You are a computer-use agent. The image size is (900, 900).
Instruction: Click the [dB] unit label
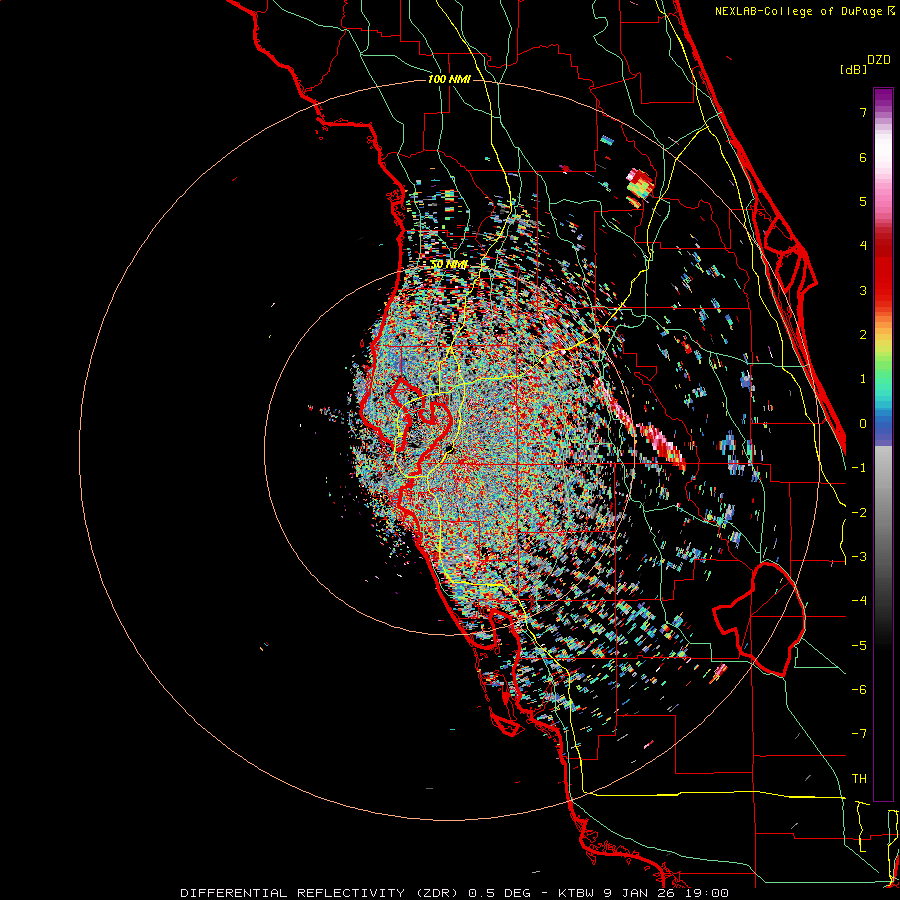[853, 69]
